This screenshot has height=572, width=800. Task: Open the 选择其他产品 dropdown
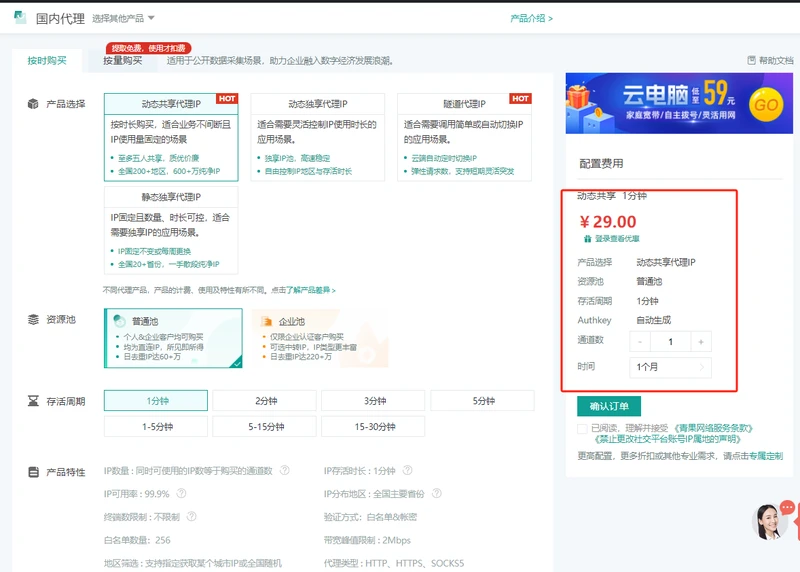[123, 18]
